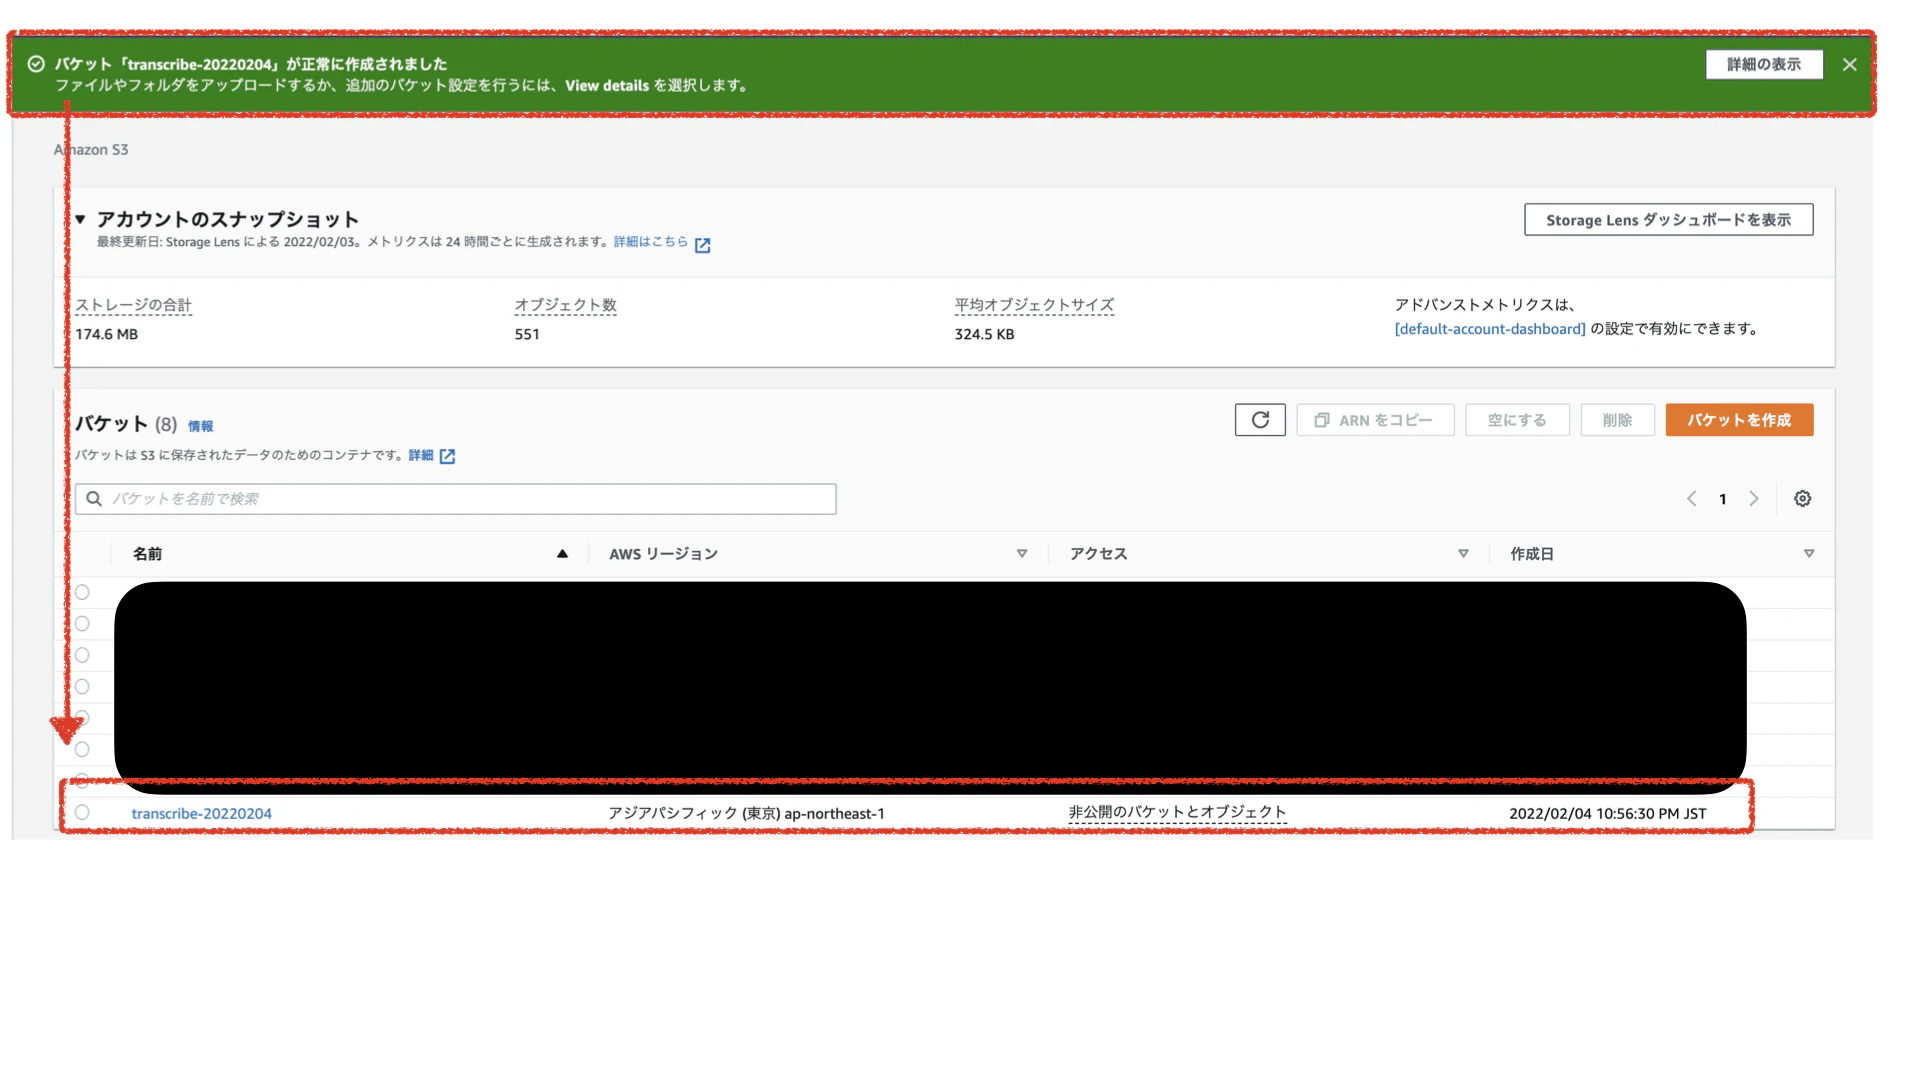The height and width of the screenshot is (1080, 1920).
Task: Open external link icon beside 詳細はこちら
Action: [x=703, y=245]
